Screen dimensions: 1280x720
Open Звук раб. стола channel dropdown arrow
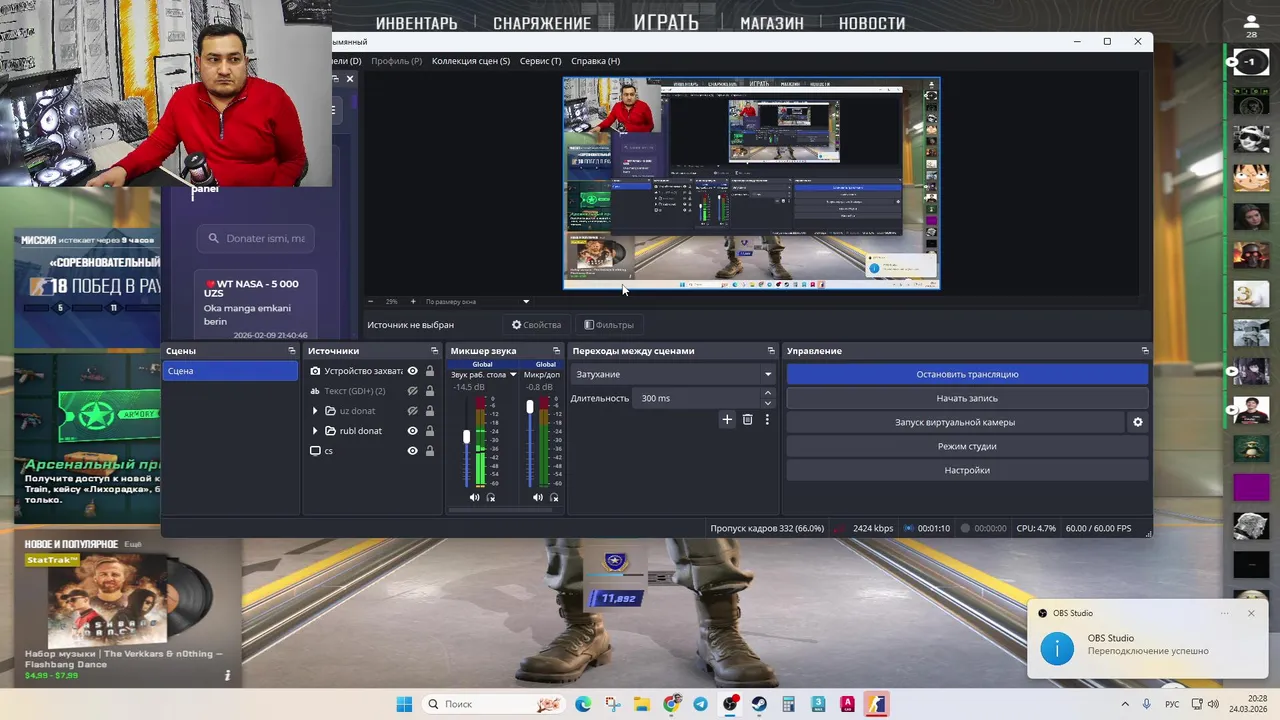pyautogui.click(x=513, y=375)
